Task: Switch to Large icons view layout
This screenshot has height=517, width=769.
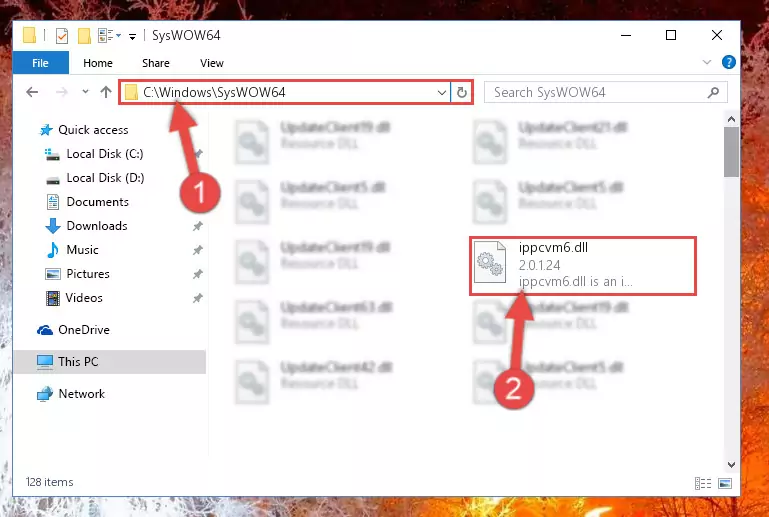Action: click(x=725, y=484)
